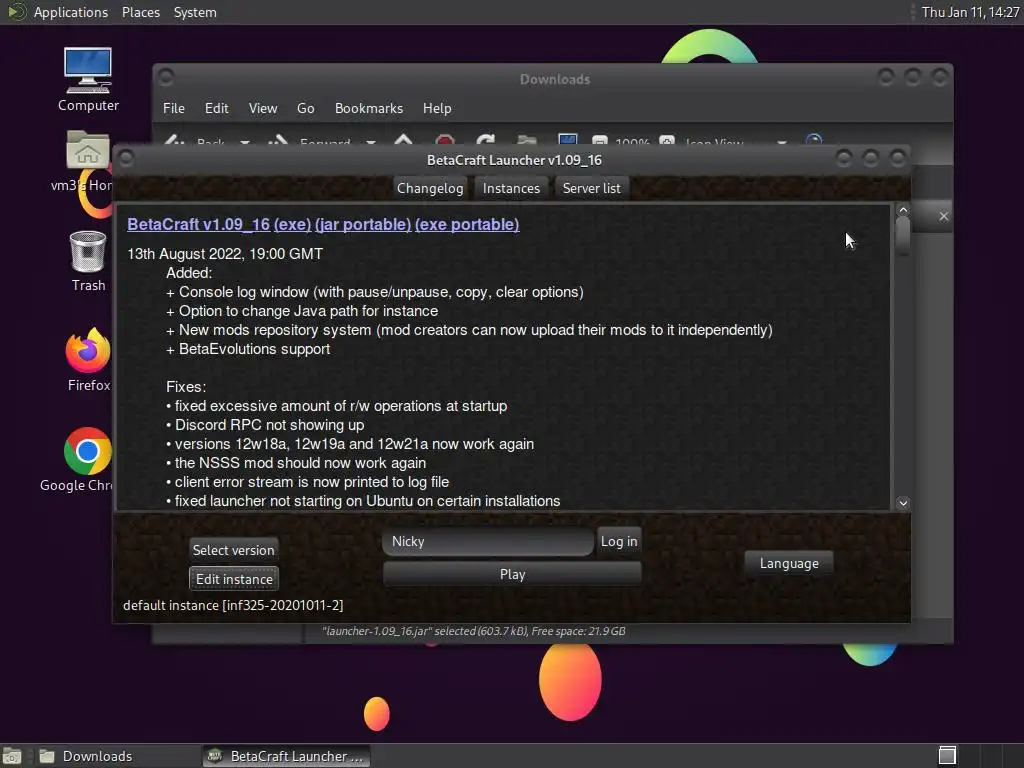Screen dimensions: 1024x768
Task: Click the workspace switcher in bottom panel
Action: coord(947,756)
